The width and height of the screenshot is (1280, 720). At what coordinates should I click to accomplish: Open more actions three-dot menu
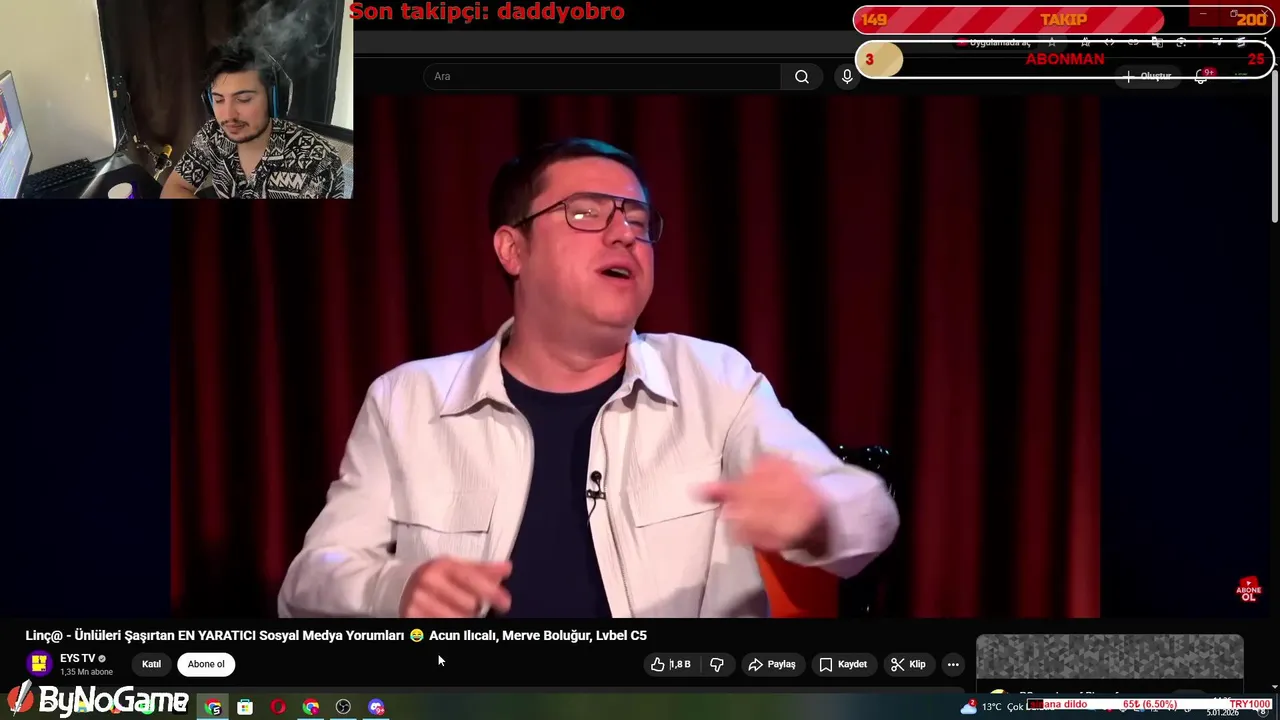[x=953, y=664]
